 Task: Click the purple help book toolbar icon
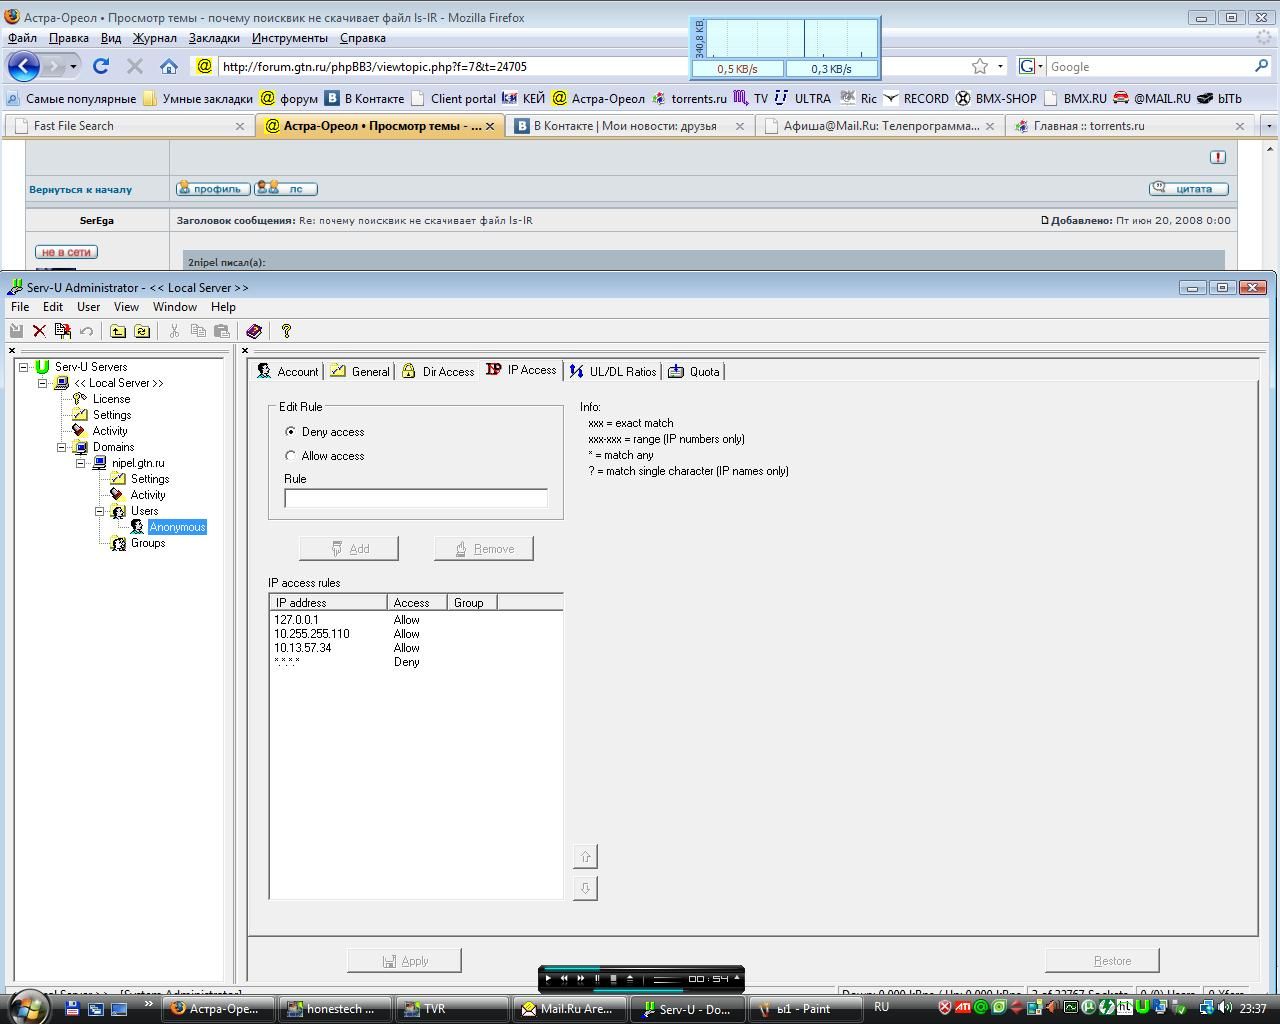(x=254, y=331)
